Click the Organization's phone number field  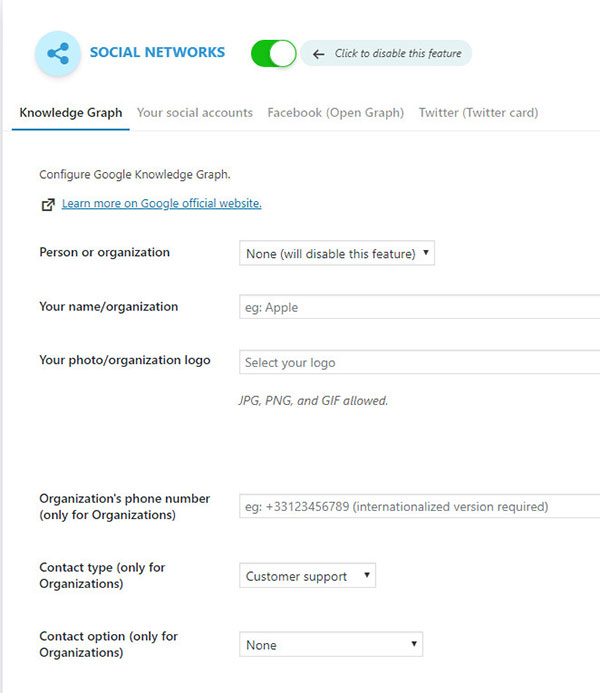[420, 507]
